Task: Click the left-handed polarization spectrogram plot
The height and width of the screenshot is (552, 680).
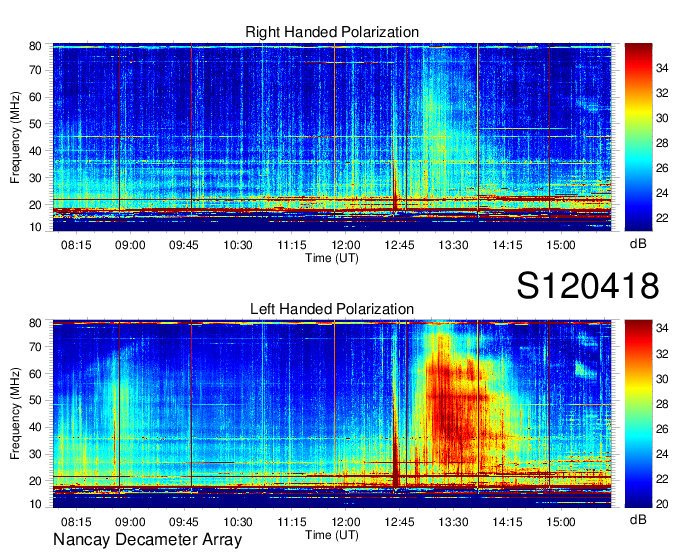Action: [332, 414]
